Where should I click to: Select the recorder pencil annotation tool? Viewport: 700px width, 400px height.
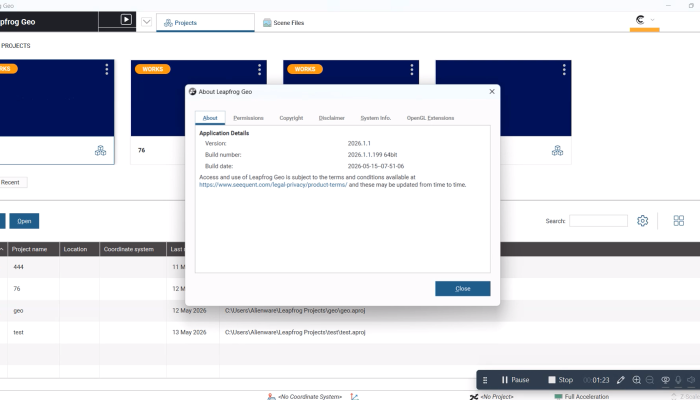click(621, 380)
